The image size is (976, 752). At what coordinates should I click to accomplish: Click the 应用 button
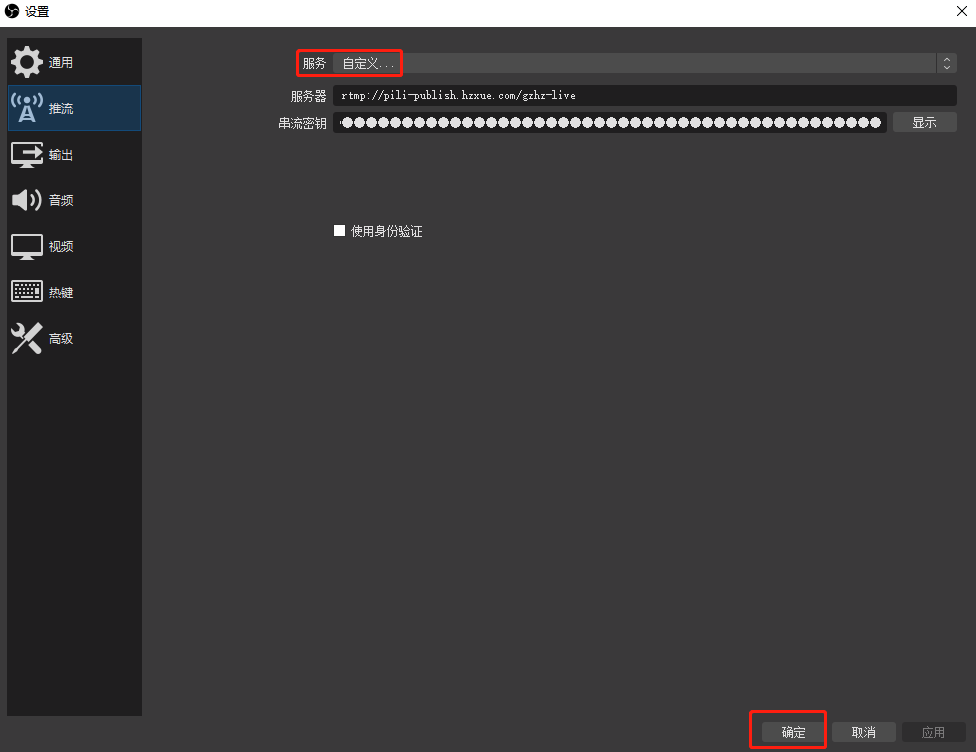point(933,732)
